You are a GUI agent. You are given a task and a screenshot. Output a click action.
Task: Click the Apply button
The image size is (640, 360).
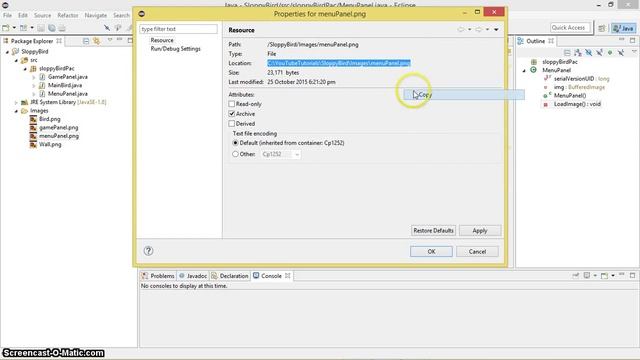point(480,231)
